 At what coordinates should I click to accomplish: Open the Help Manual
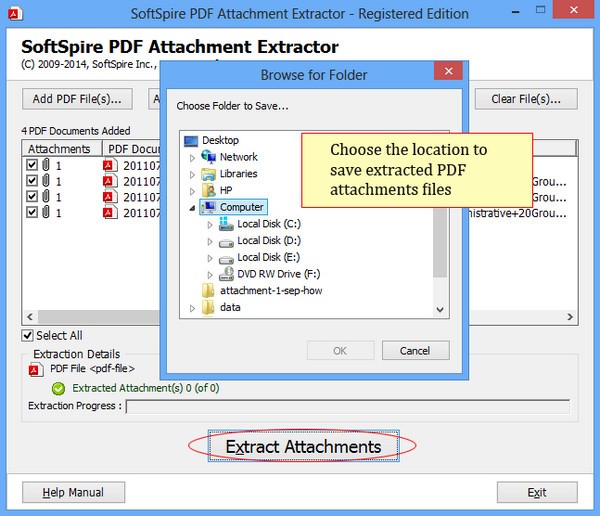[73, 492]
